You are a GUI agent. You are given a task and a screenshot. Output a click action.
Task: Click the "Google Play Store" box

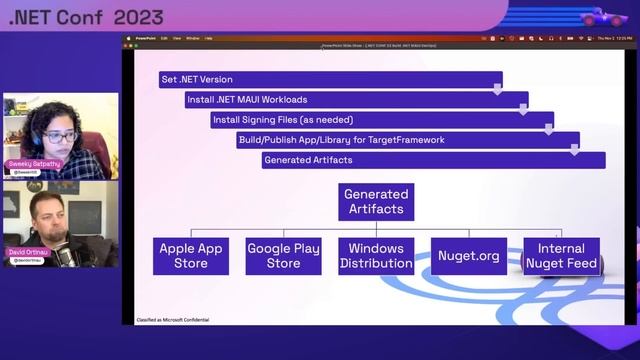283,256
